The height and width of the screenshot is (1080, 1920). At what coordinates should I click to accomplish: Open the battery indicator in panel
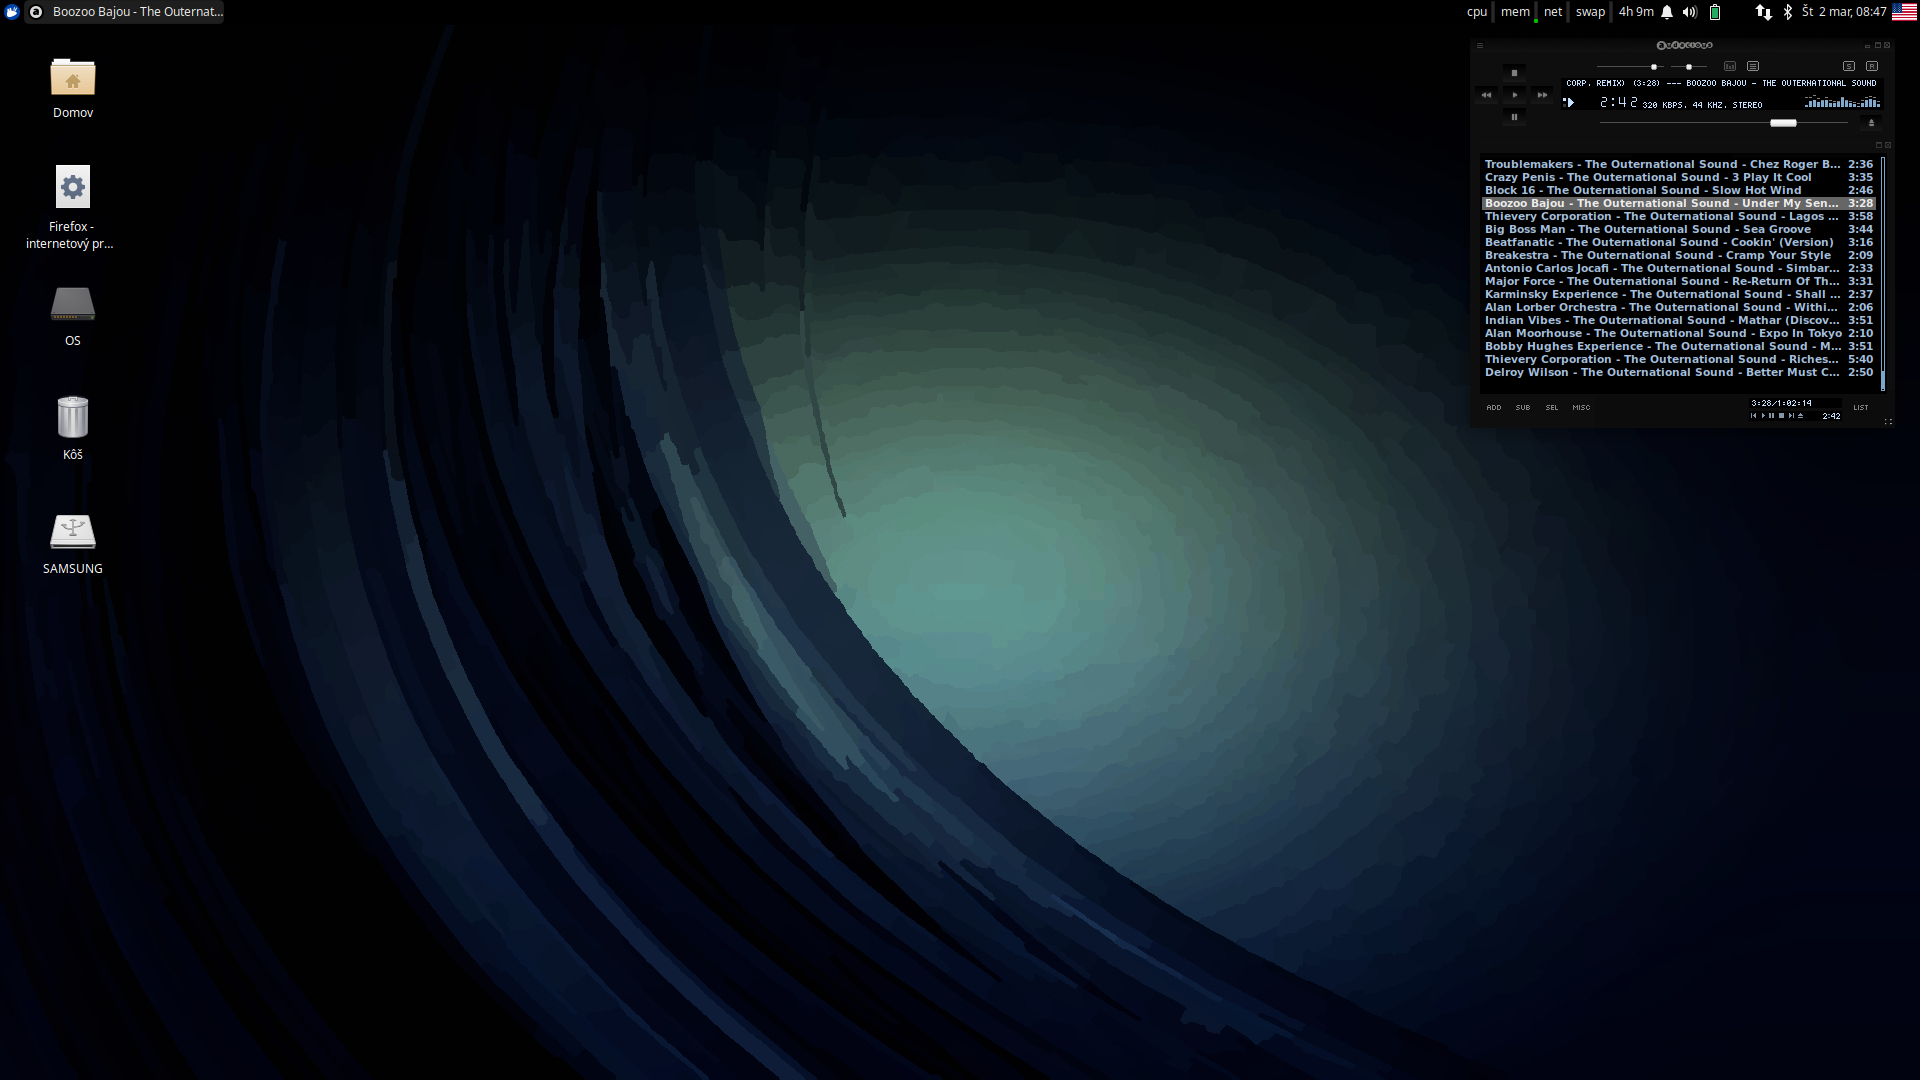pyautogui.click(x=1715, y=12)
